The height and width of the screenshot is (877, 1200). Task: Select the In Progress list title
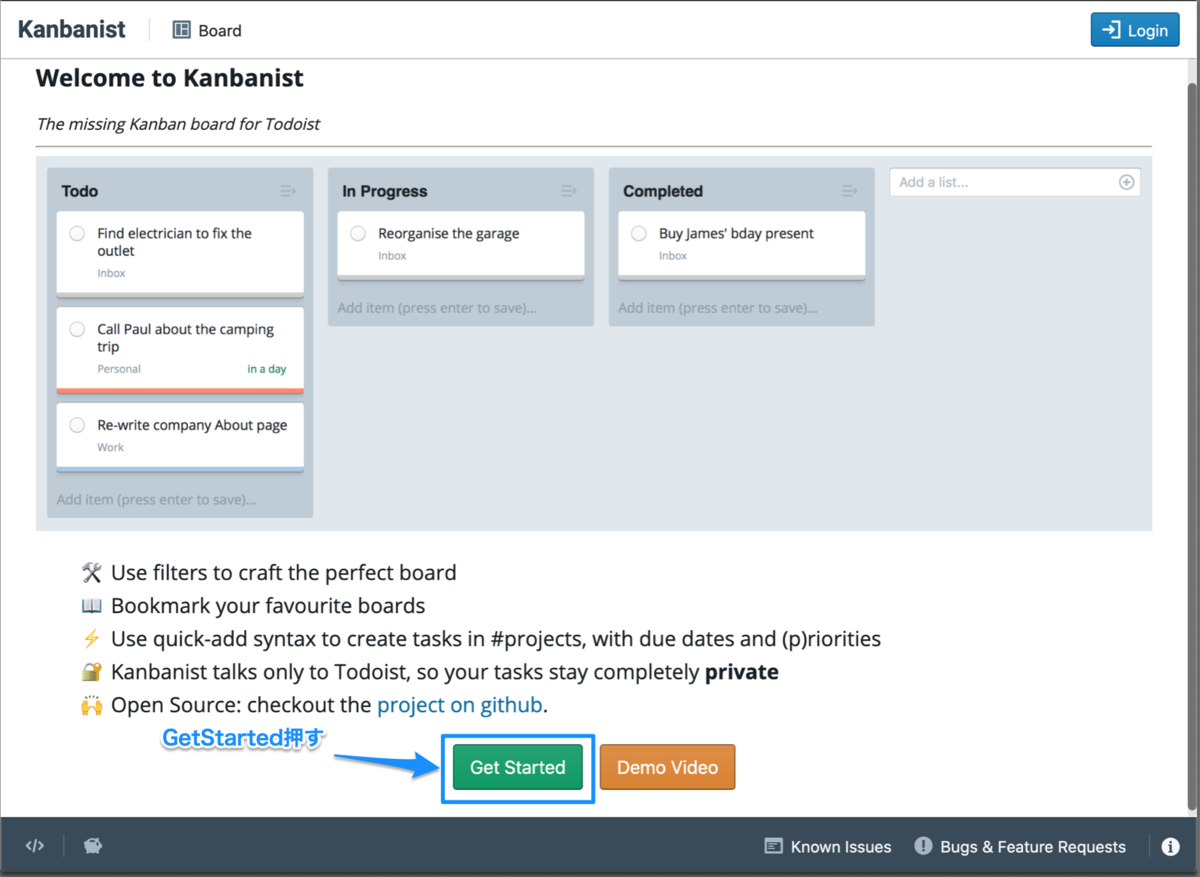pos(385,191)
